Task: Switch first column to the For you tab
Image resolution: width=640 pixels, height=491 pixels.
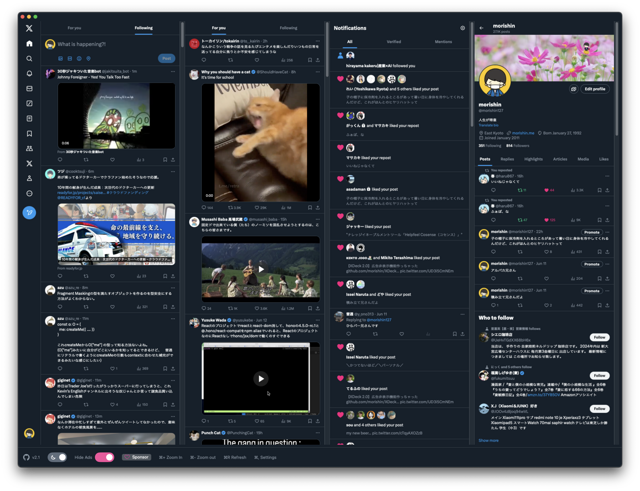Action: [74, 28]
